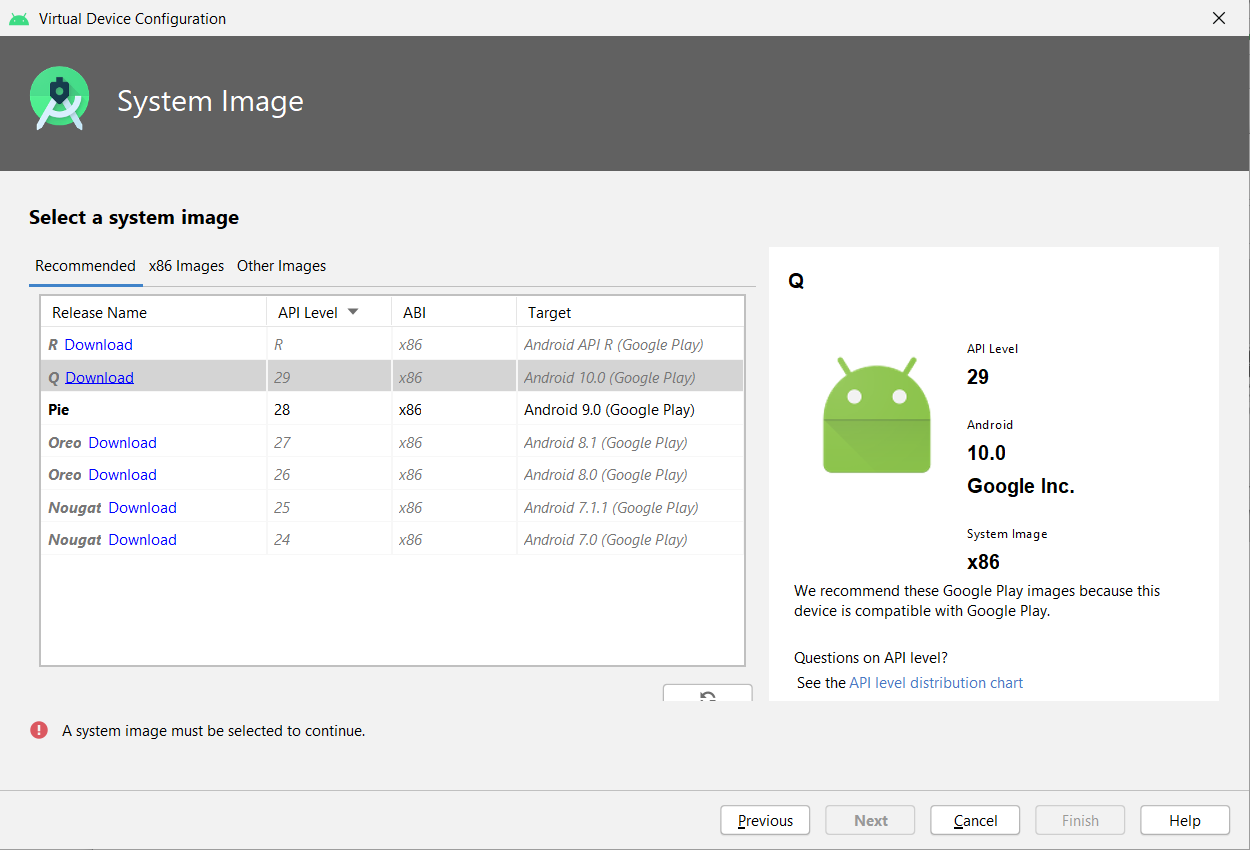Open the Other Images tab

point(281,266)
